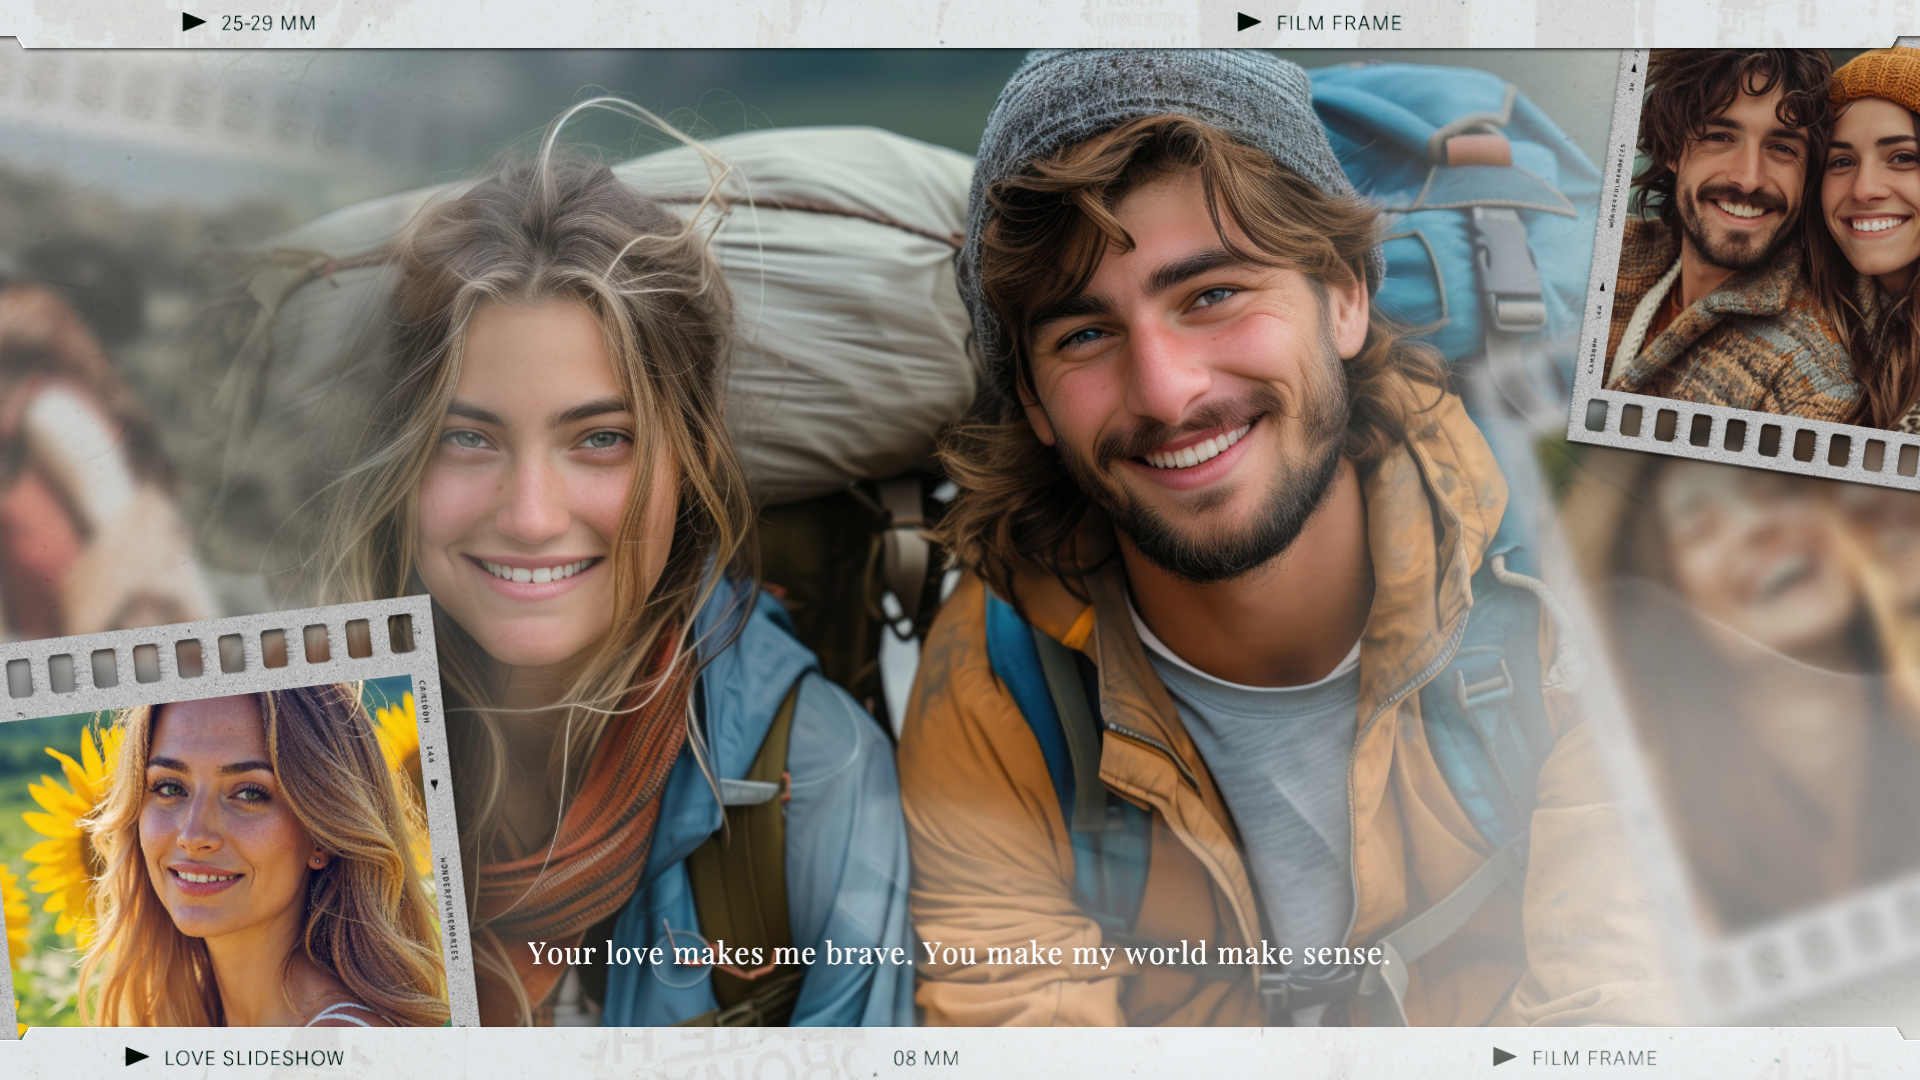Click the play triangle beside 25-29 MM
Image resolution: width=1920 pixels, height=1080 pixels.
pos(194,22)
